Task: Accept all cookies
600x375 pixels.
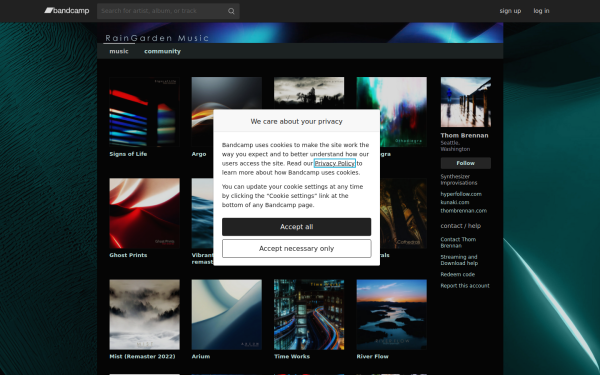Action: (297, 227)
